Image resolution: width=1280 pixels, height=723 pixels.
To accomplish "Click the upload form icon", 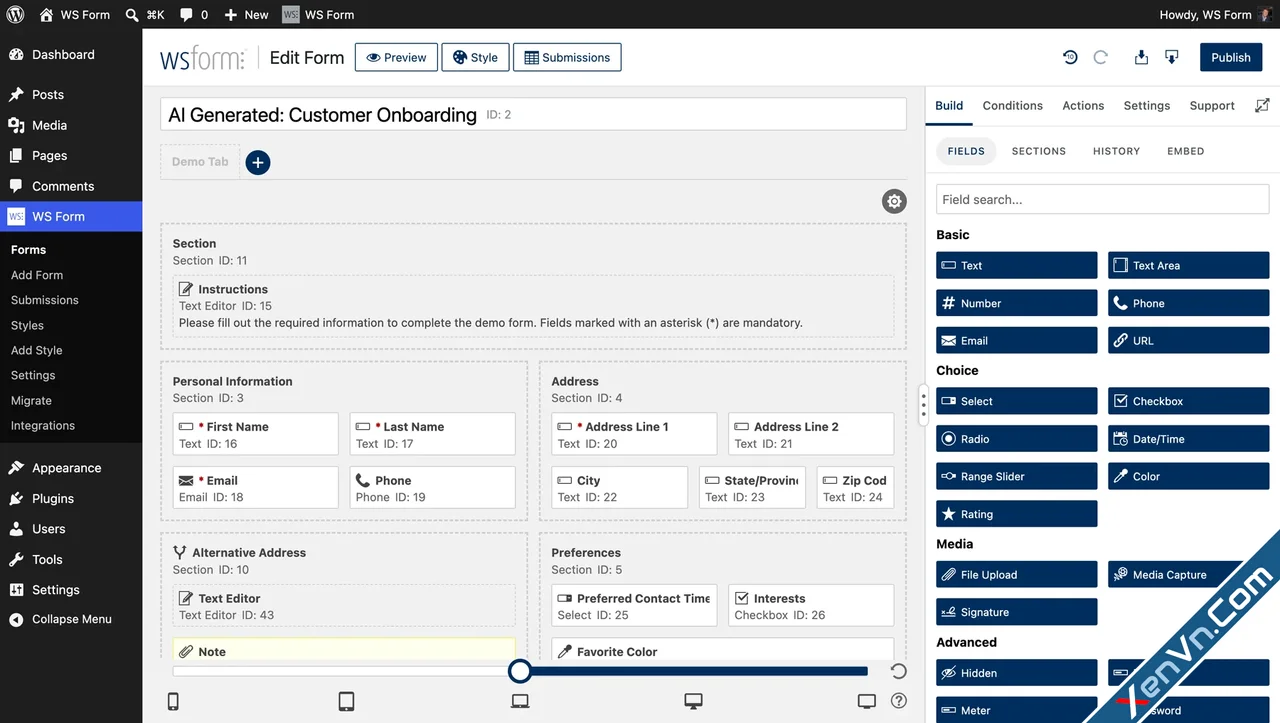I will (1141, 58).
